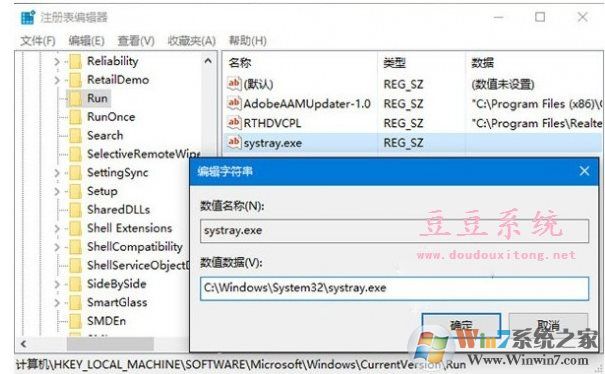Select the RetailDemo folder icon
This screenshot has height=374, width=605.
[76, 80]
